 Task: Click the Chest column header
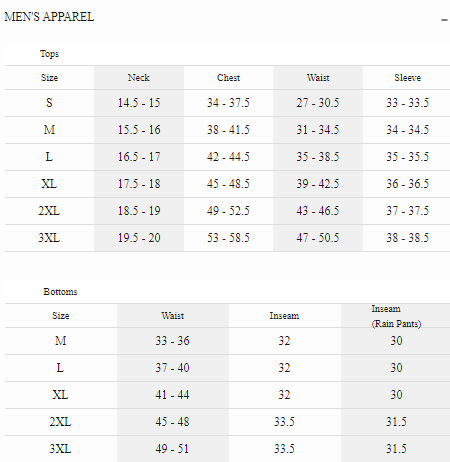(228, 78)
